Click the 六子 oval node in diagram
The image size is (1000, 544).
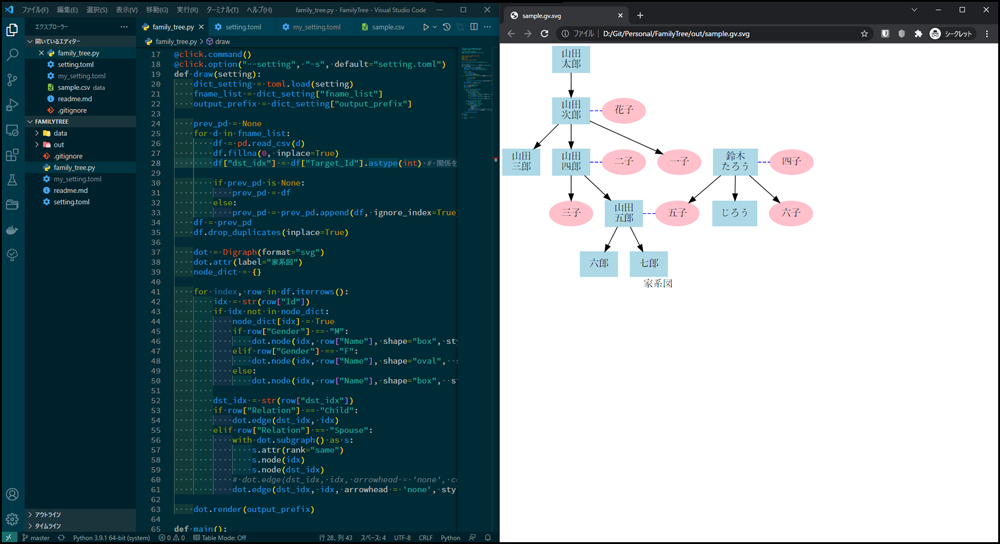791,213
